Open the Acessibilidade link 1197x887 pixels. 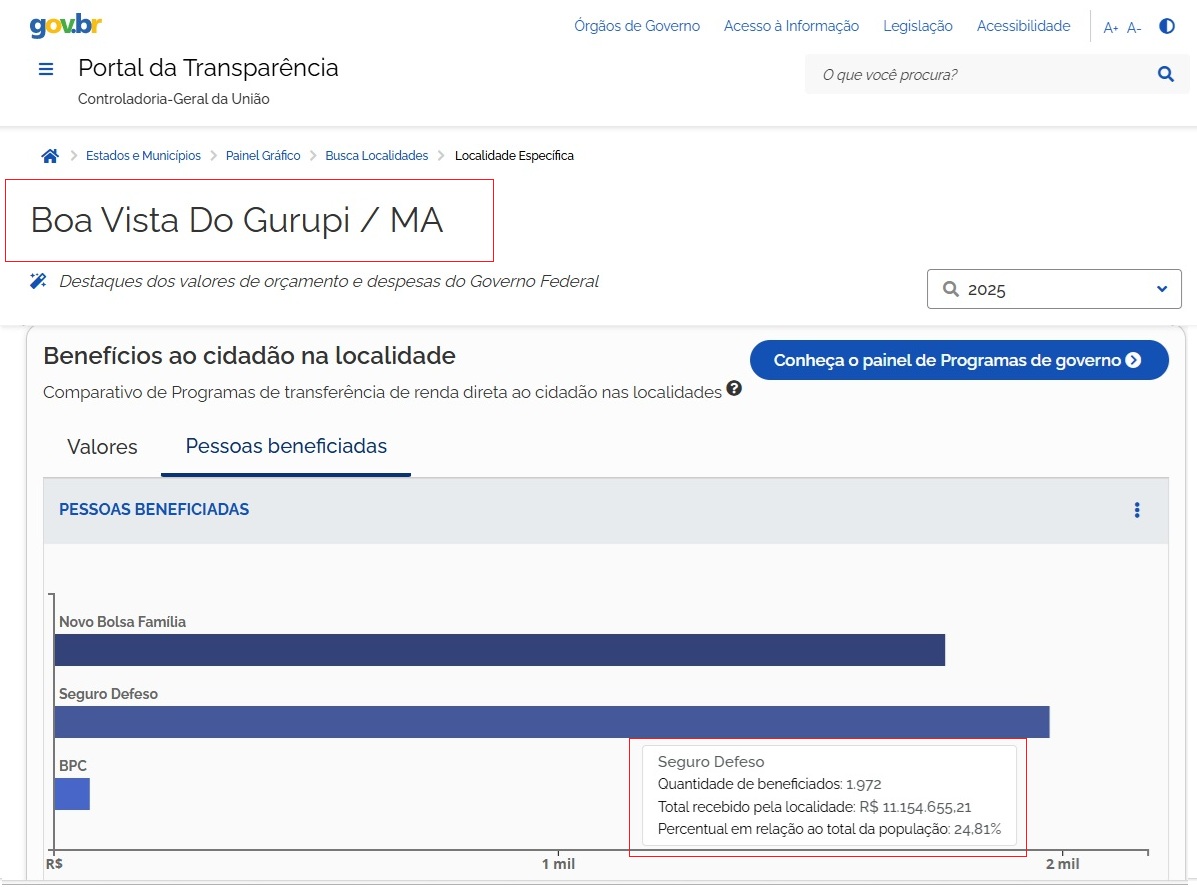pyautogui.click(x=1023, y=27)
